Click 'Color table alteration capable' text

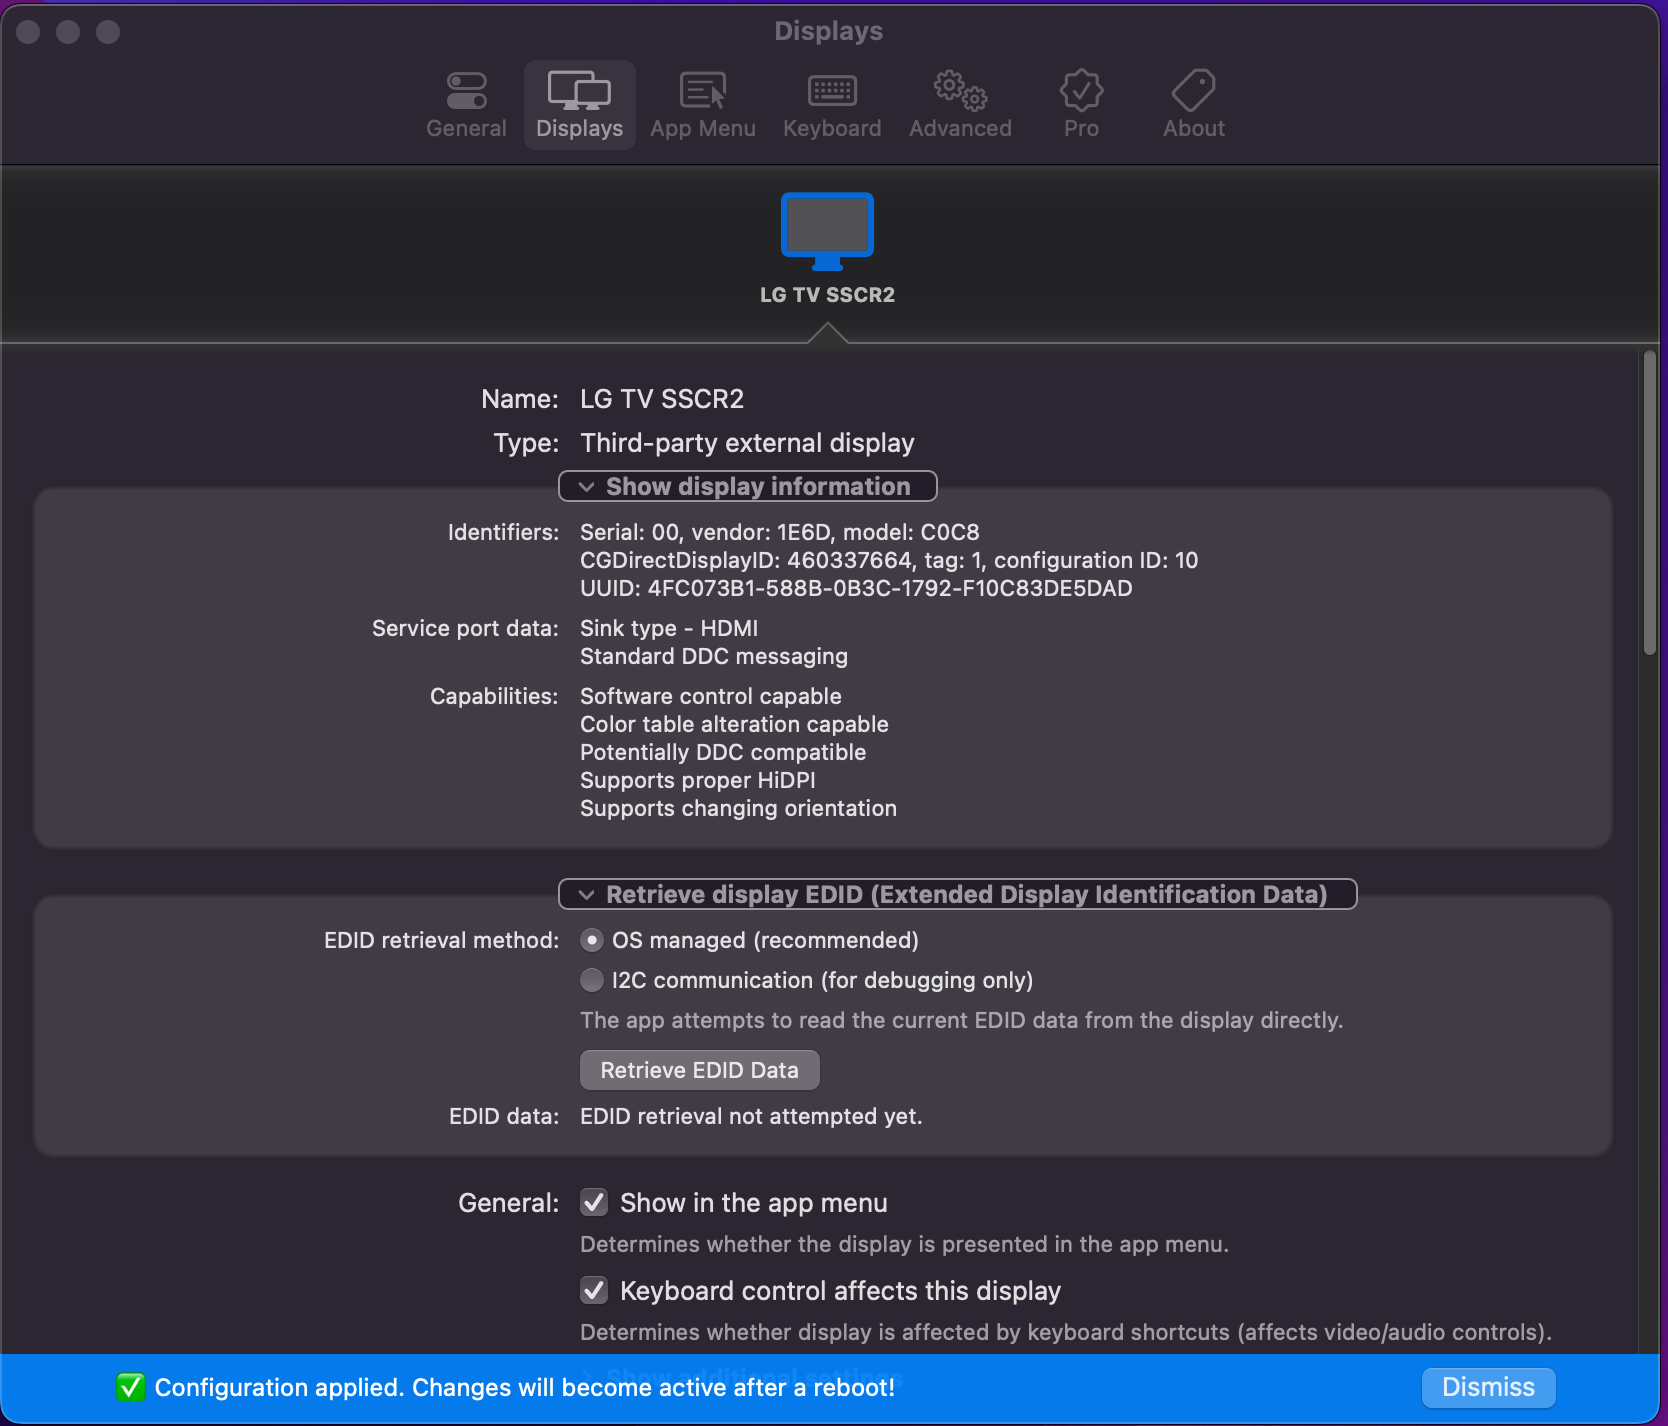pos(734,724)
